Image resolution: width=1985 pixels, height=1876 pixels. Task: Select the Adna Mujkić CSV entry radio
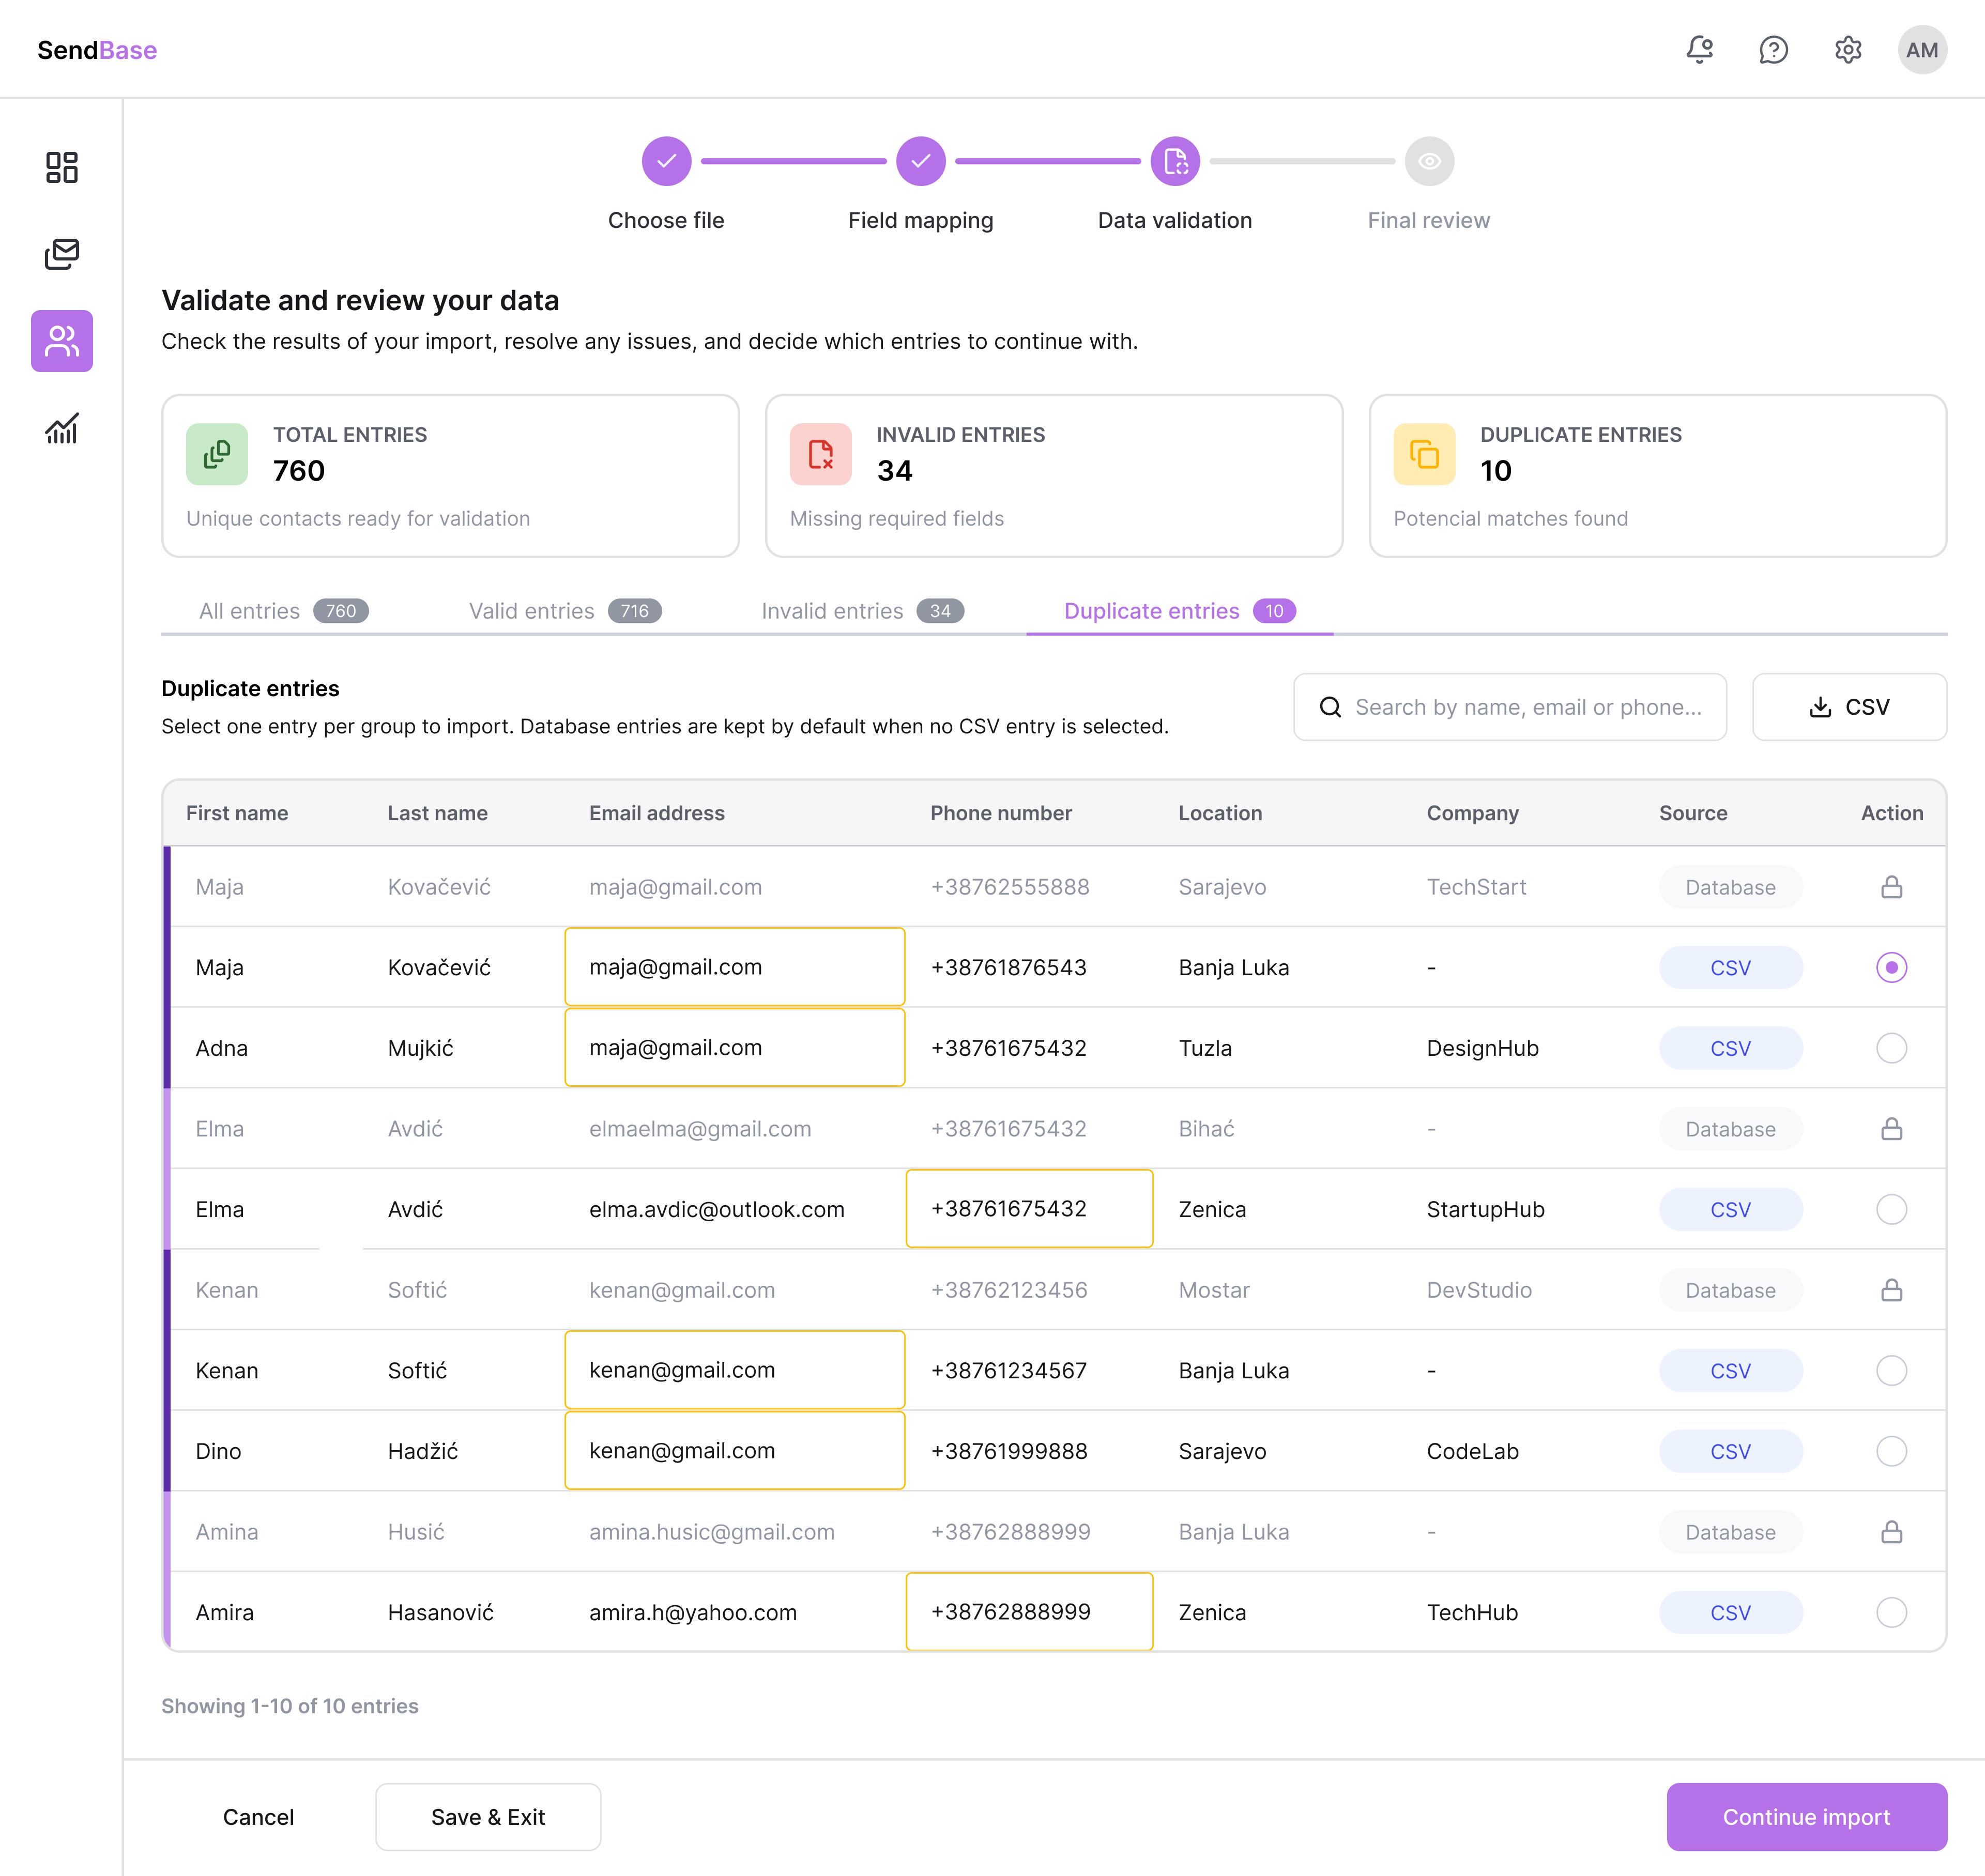click(x=1891, y=1048)
